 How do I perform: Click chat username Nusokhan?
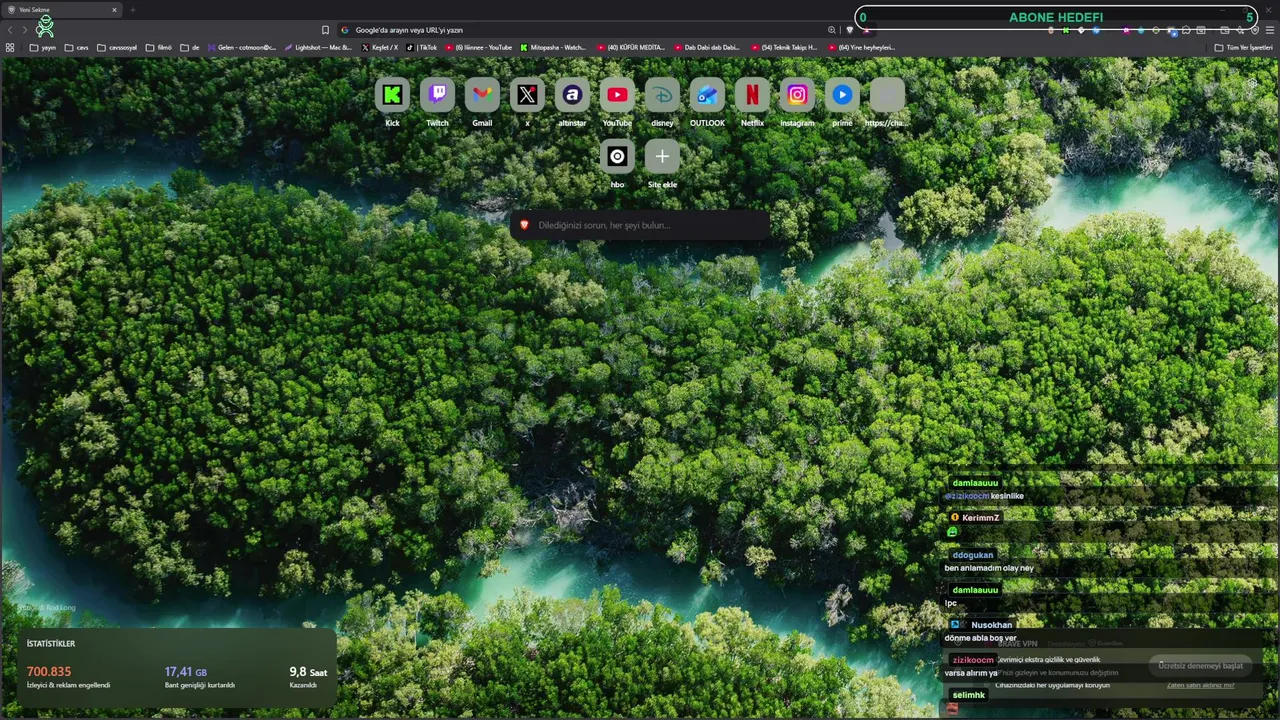click(991, 625)
